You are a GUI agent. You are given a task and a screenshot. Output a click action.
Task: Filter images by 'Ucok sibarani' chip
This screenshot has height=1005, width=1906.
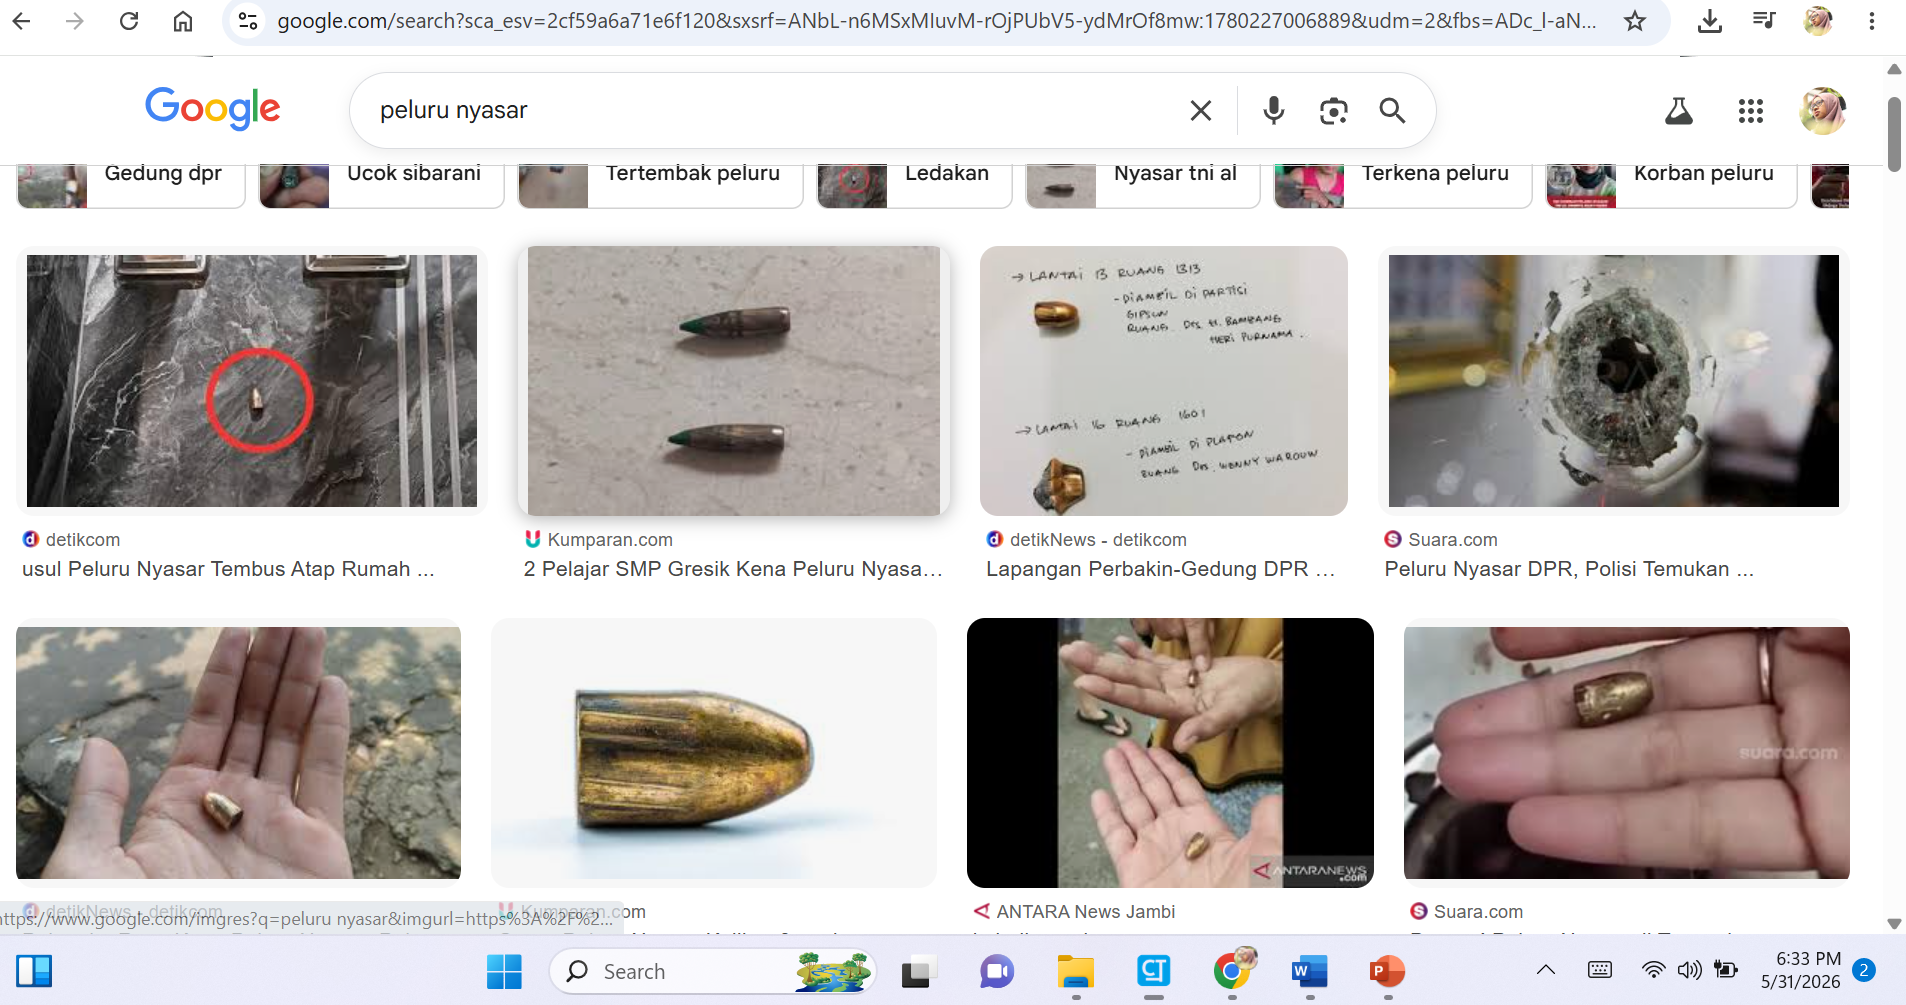coord(381,185)
